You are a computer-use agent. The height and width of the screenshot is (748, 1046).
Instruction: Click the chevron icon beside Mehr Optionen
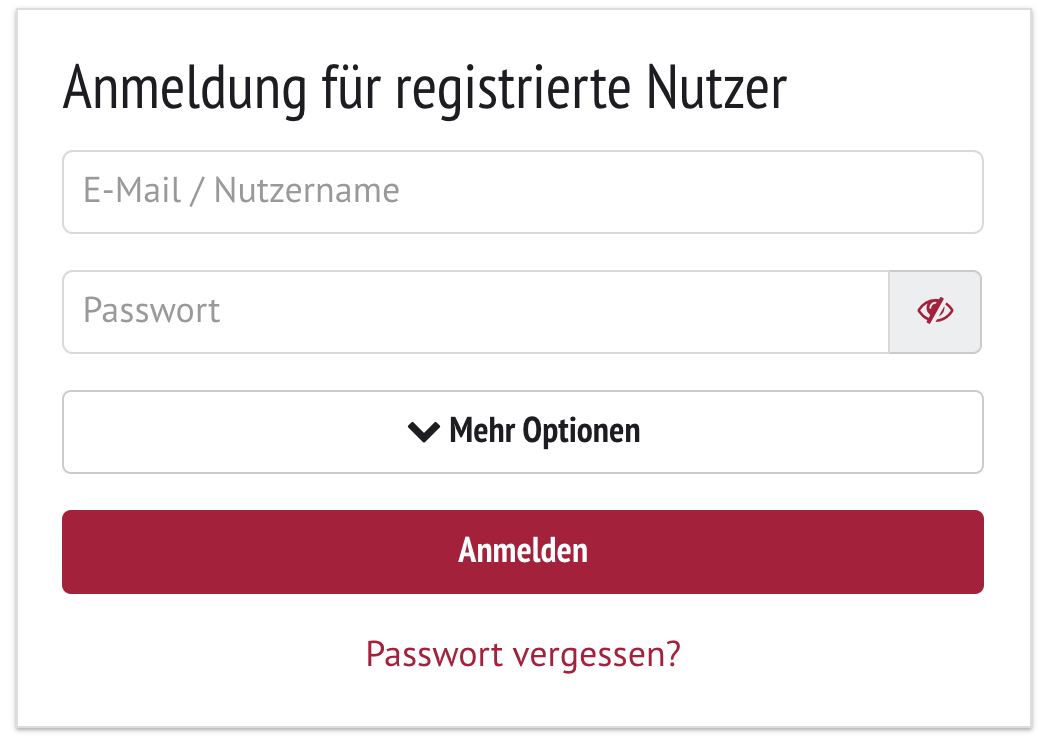click(424, 432)
